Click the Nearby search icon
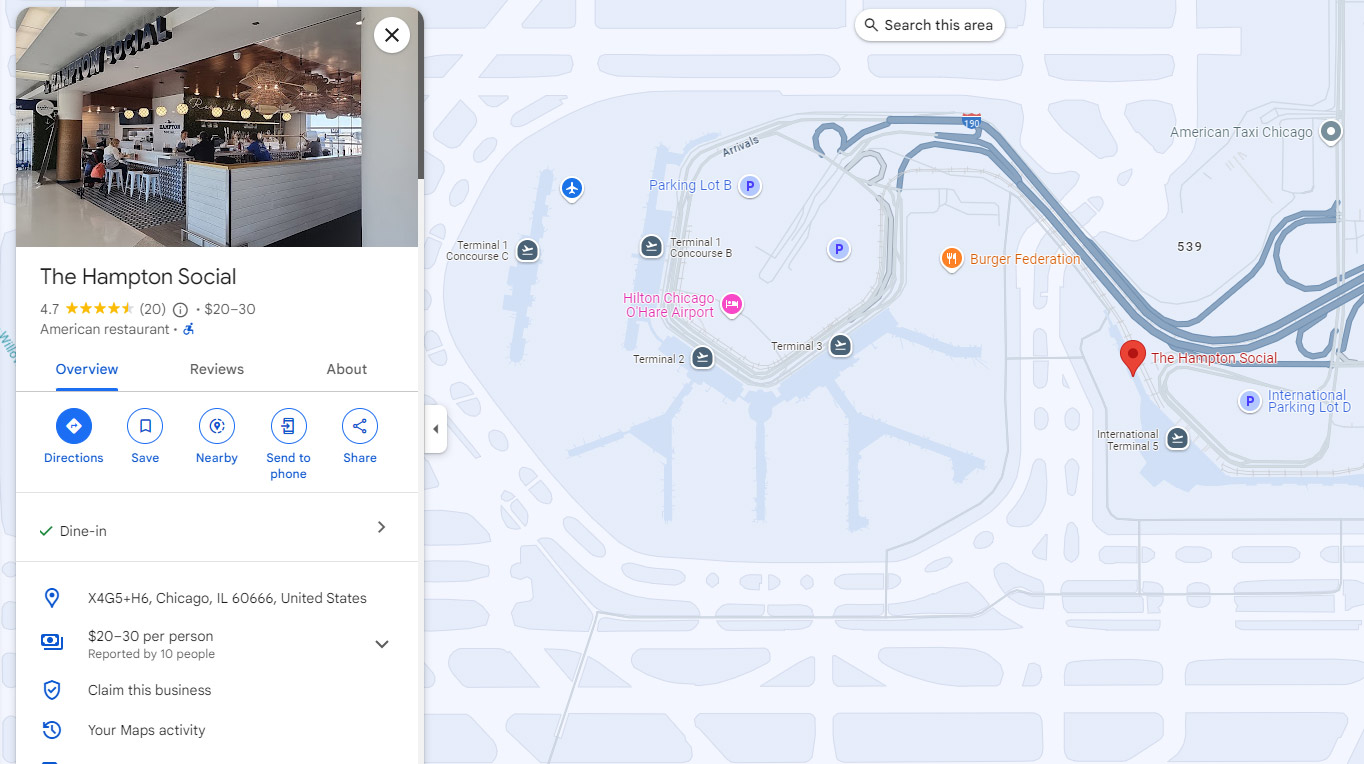The width and height of the screenshot is (1364, 764). coord(217,426)
